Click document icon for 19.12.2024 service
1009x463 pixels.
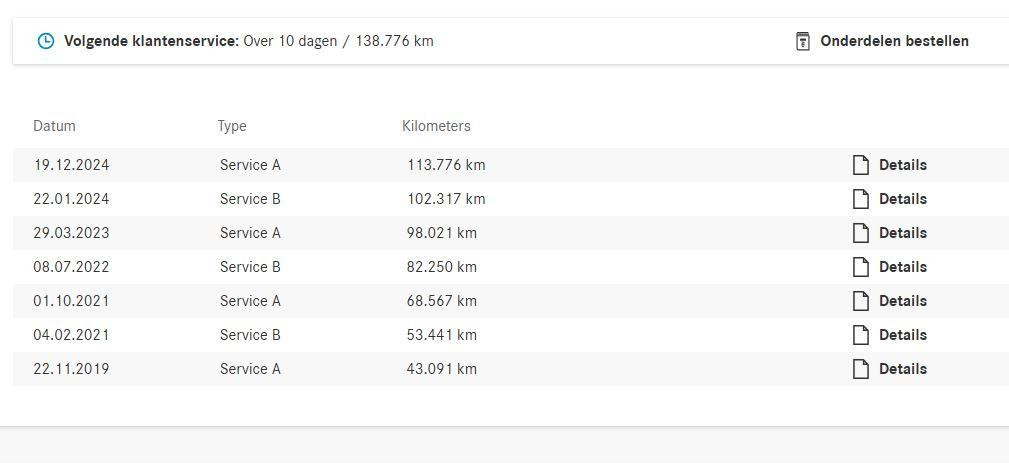click(860, 165)
